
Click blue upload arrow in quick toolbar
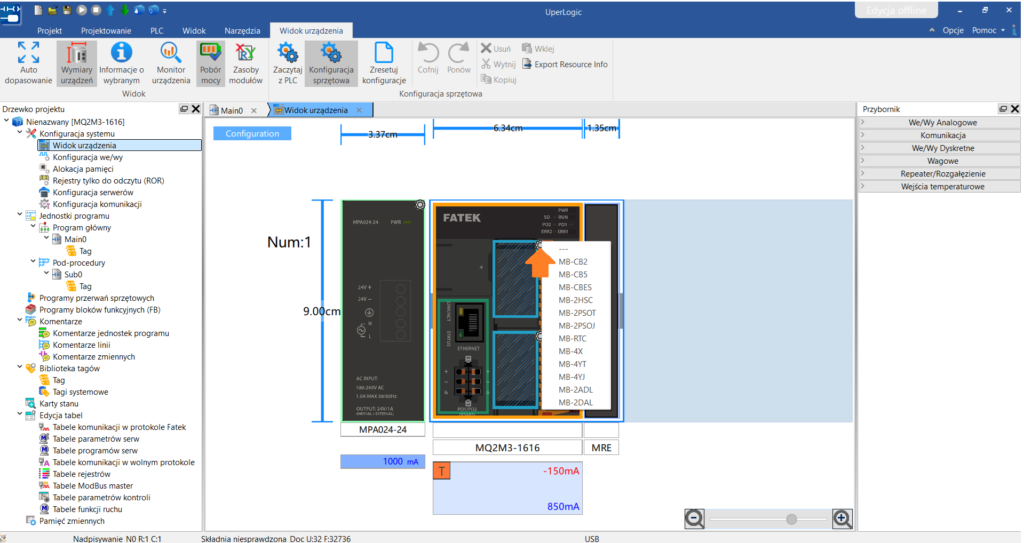(110, 10)
